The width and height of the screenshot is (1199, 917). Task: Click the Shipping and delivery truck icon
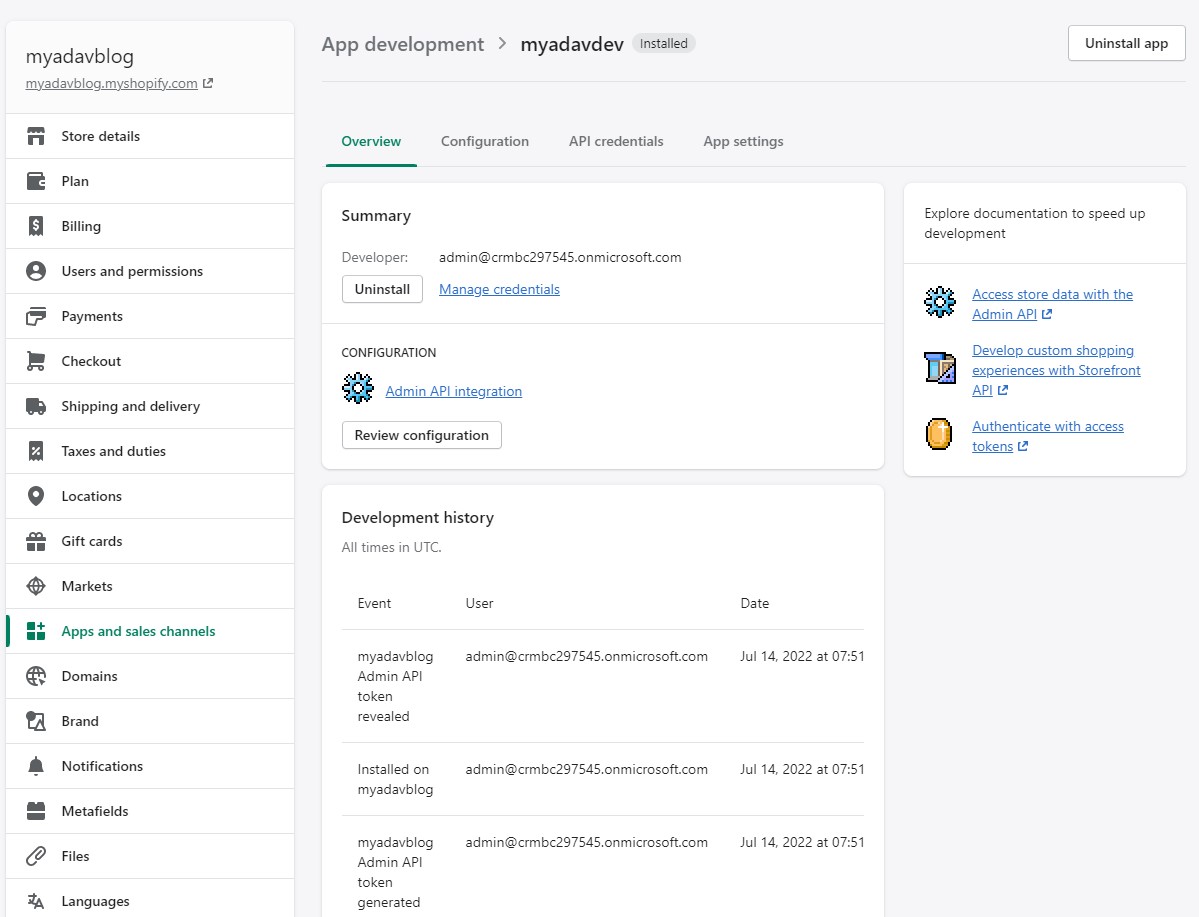coord(36,406)
